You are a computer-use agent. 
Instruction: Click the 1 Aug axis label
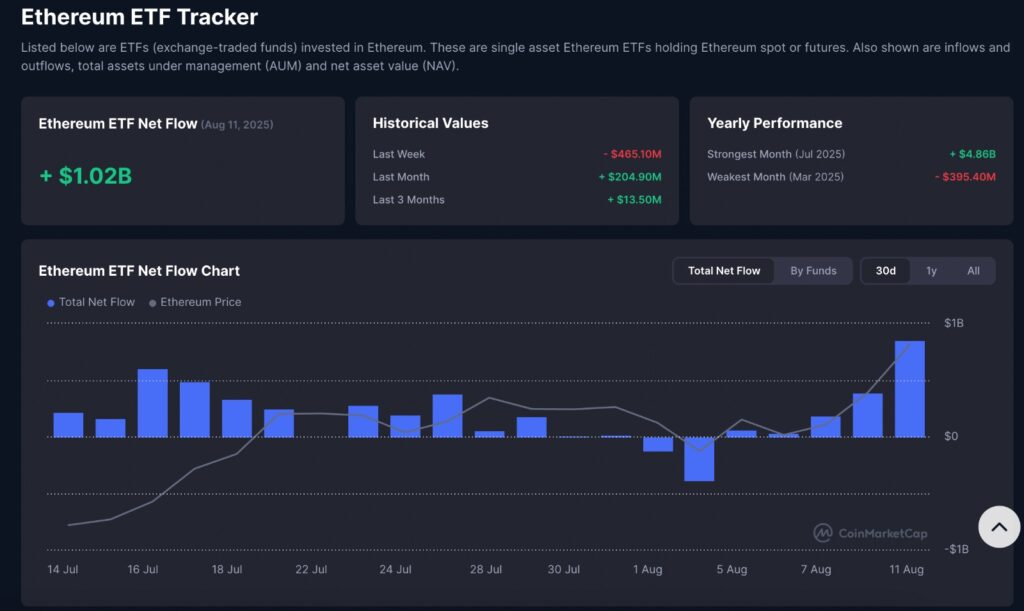[x=647, y=569]
